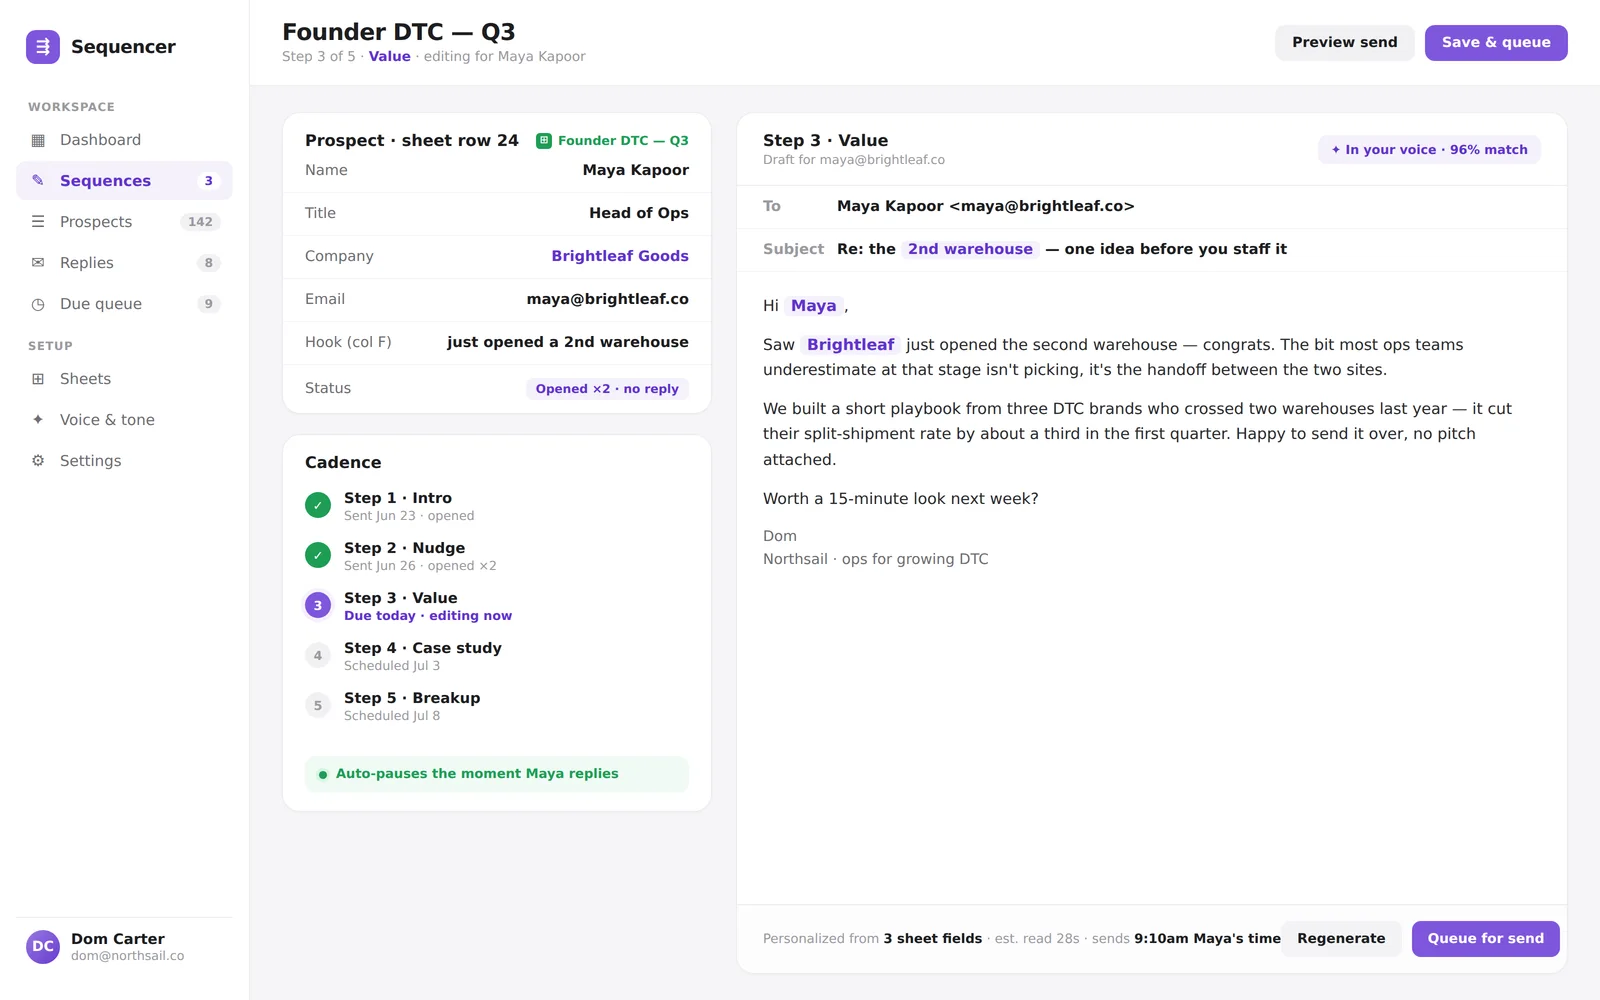Open Sheets setup page
The image size is (1600, 1000).
tap(124, 379)
